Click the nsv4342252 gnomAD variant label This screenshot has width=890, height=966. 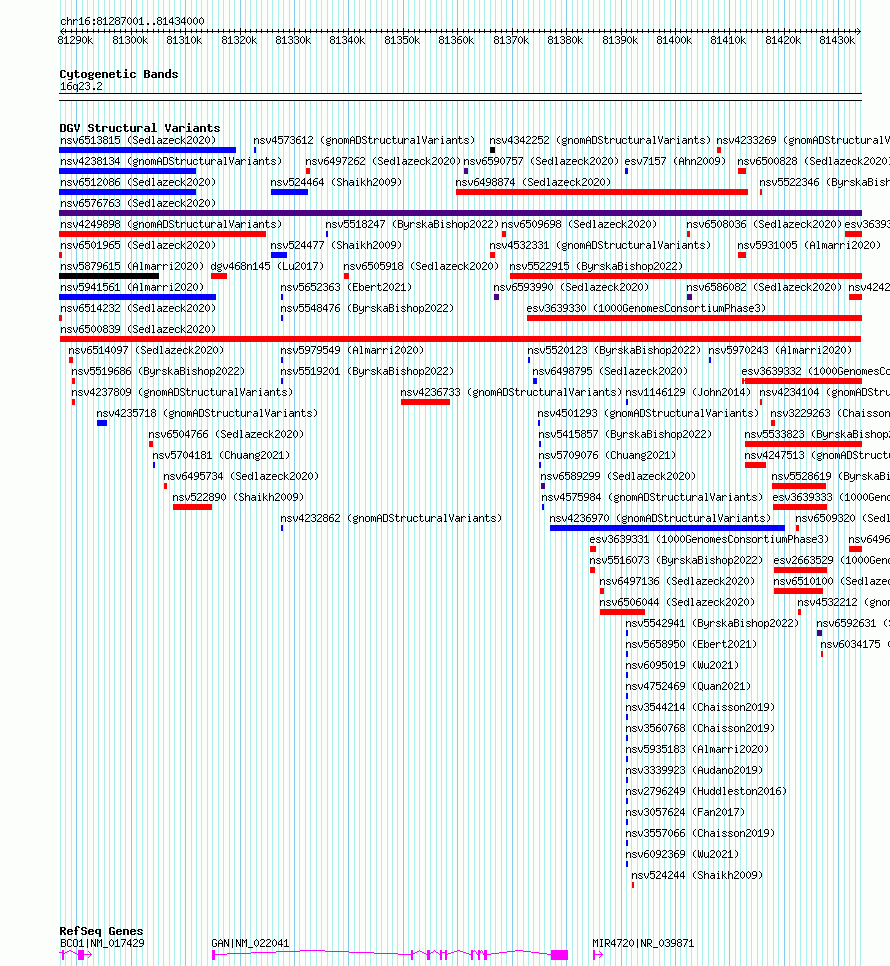(x=600, y=140)
